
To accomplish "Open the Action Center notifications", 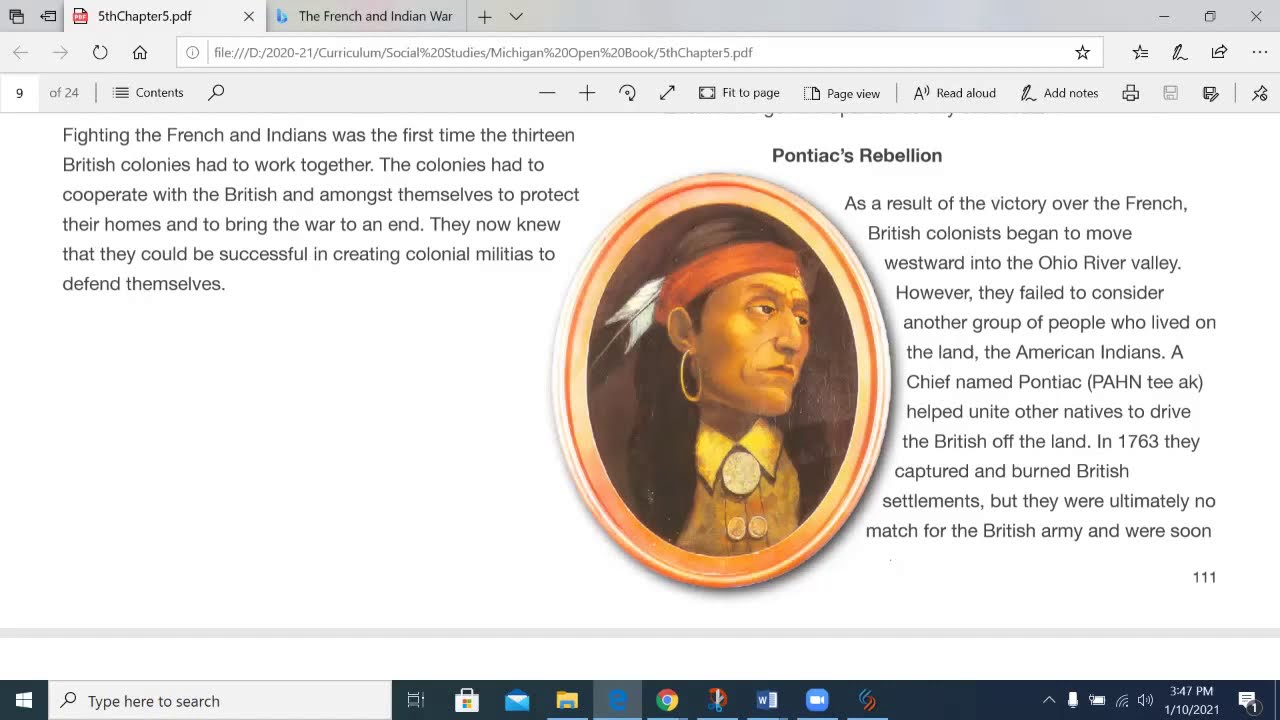I will [x=1248, y=700].
